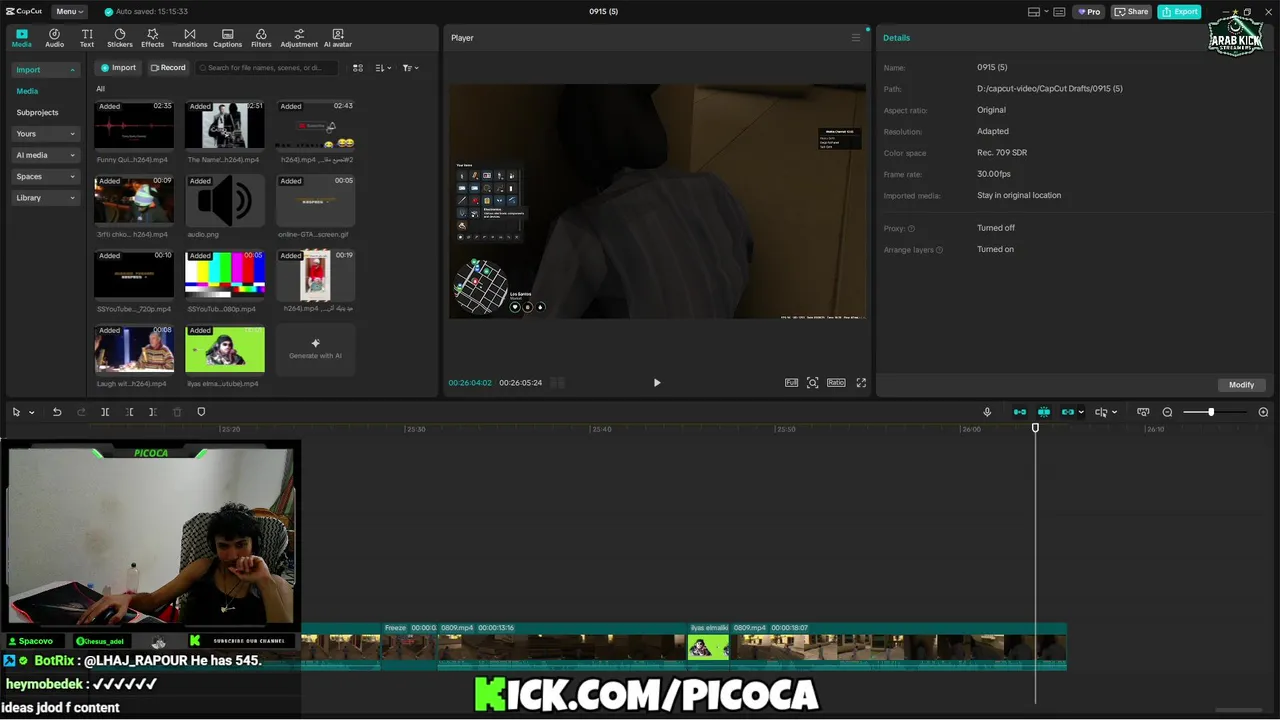Redo the last action
1280x720 pixels.
tap(81, 412)
